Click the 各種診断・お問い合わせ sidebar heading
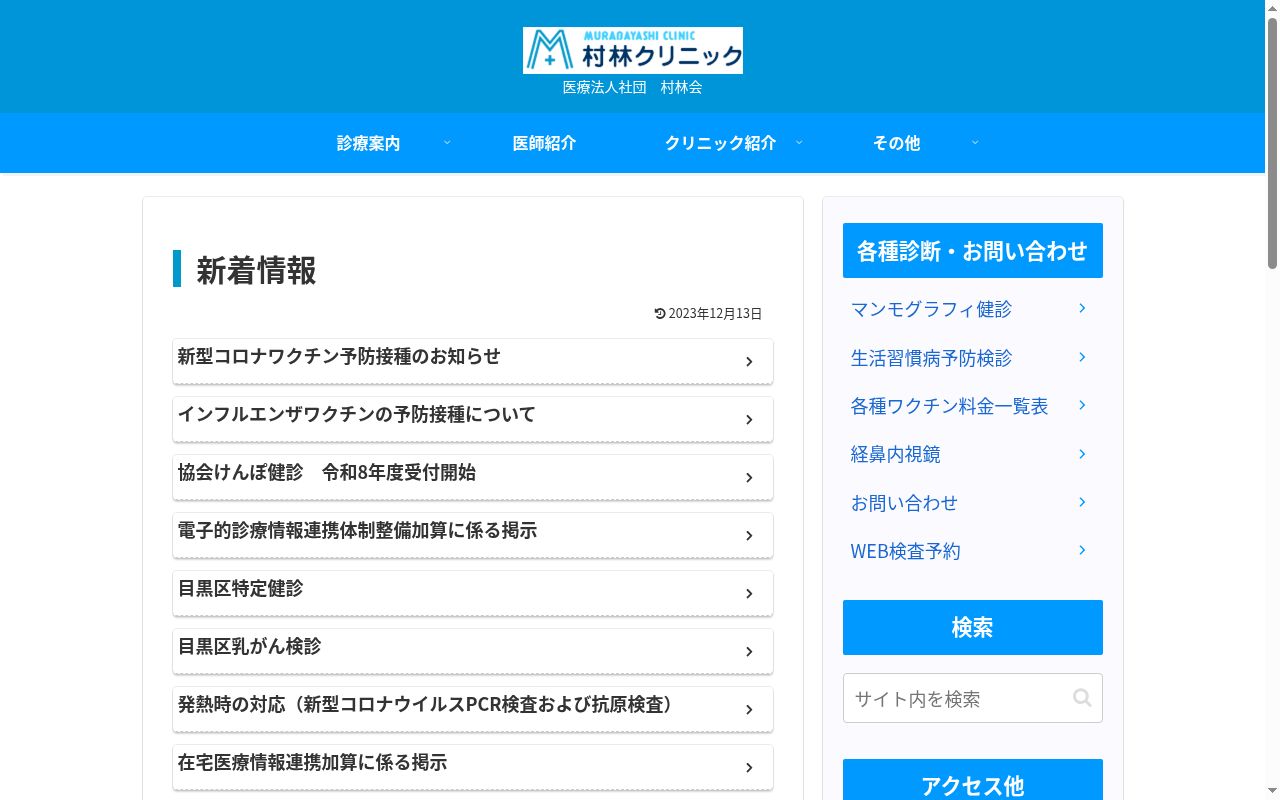The width and height of the screenshot is (1280, 800). point(973,250)
